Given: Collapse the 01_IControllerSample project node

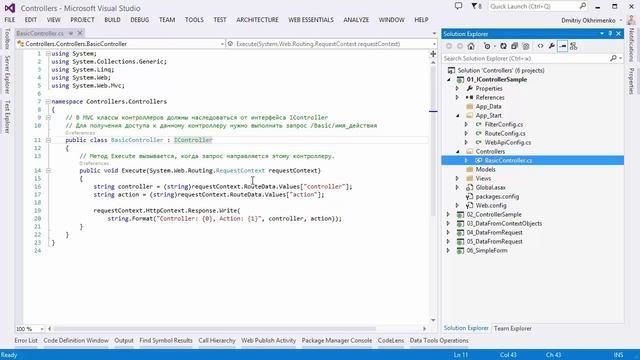Looking at the screenshot, I should pyautogui.click(x=449, y=80).
